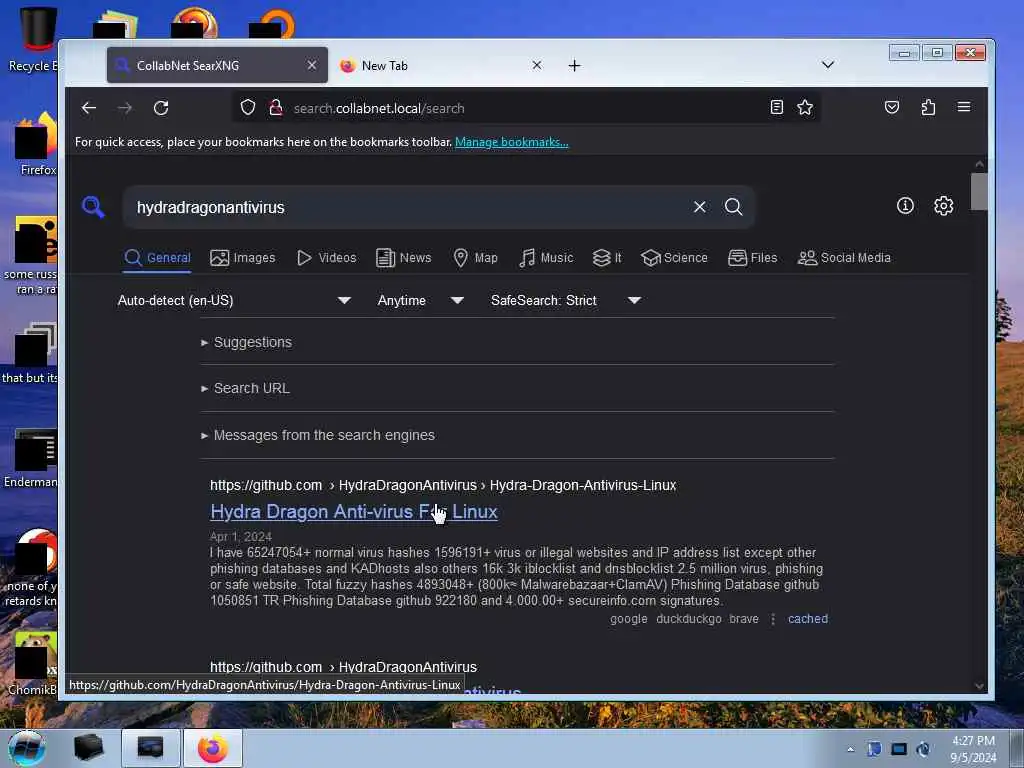Open the Auto-detect (en-US) language dropdown
Screen dimensions: 1024x768
point(234,300)
